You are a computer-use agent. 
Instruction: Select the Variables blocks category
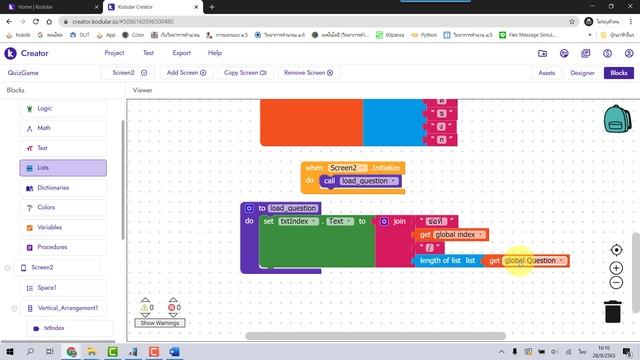[63, 227]
